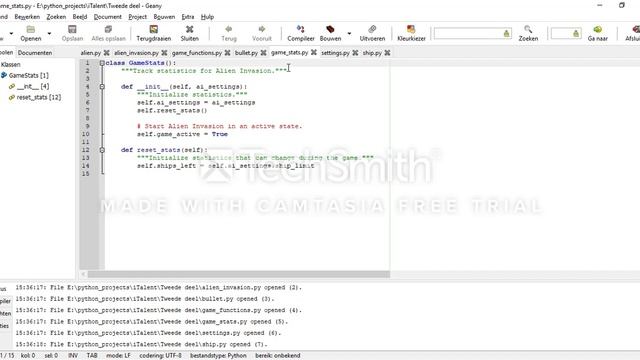This screenshot has height=360, width=640.
Task: Click the Sluiten close-file icon
Action: click(189, 29)
